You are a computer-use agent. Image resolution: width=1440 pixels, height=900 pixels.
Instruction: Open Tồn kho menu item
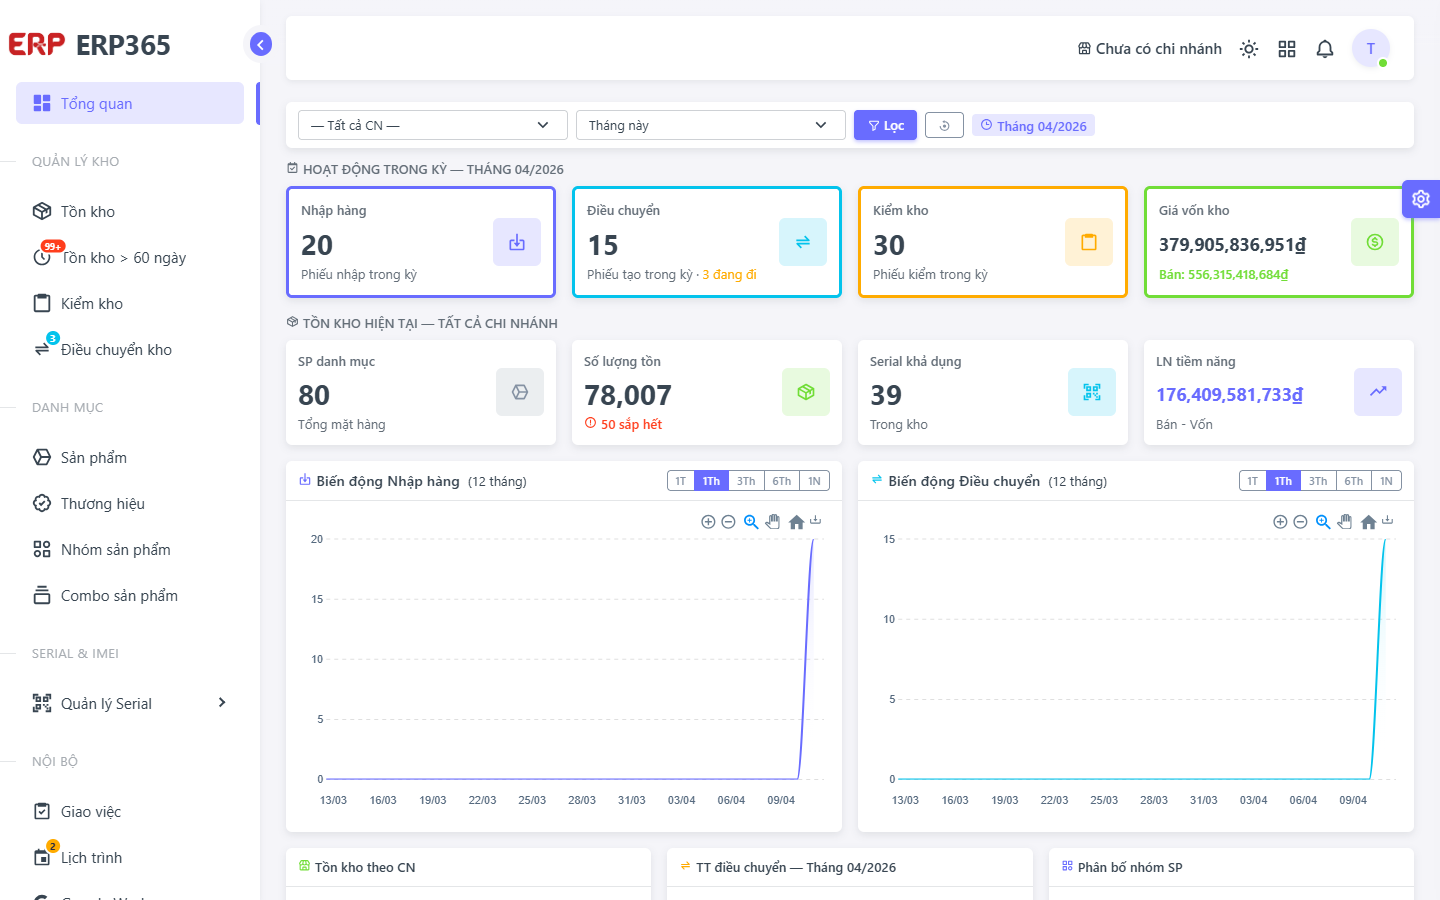(130, 211)
